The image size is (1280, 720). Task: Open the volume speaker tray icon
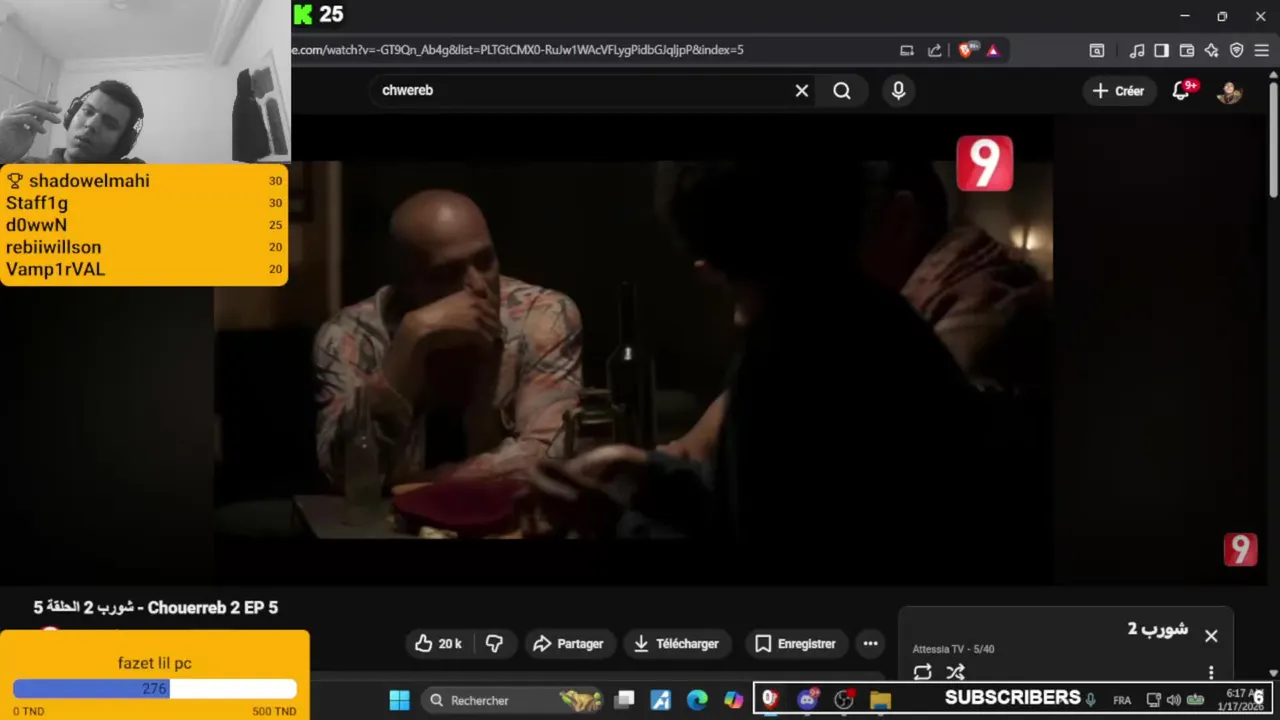pyautogui.click(x=1174, y=700)
